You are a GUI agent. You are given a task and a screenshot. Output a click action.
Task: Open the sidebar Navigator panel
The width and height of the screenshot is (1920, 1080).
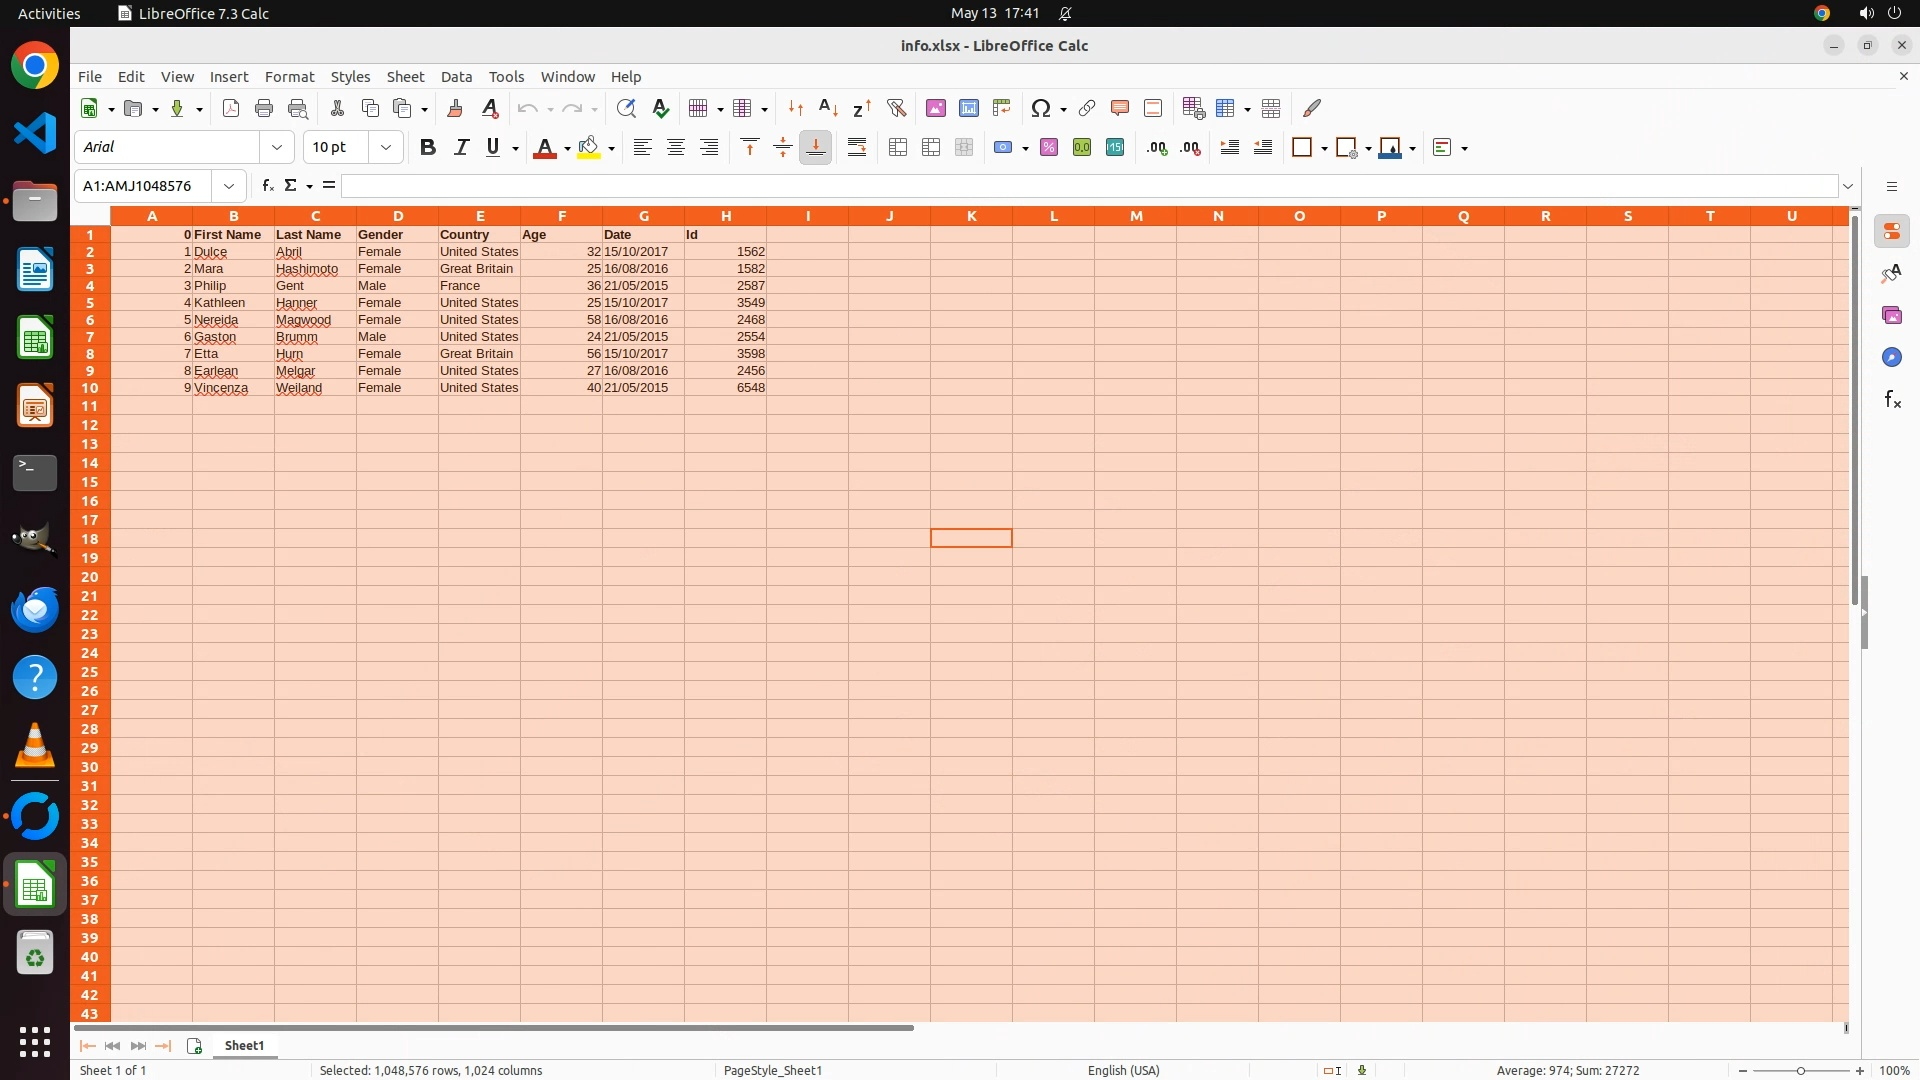tap(1891, 357)
